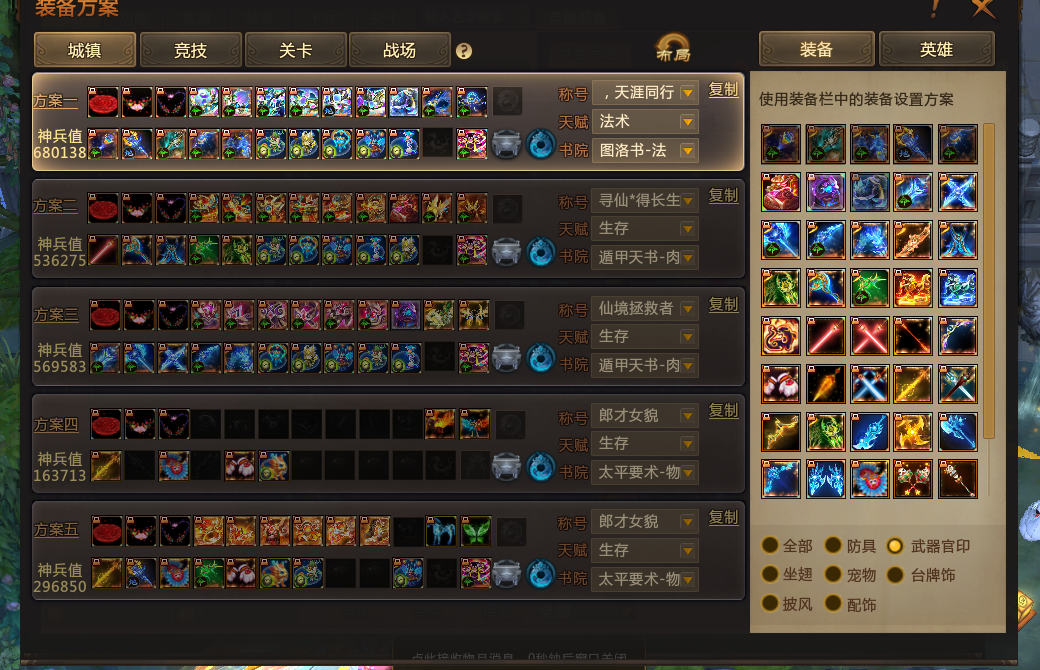
Task: Select the green butterfly wings in 方案五
Action: [x=476, y=531]
